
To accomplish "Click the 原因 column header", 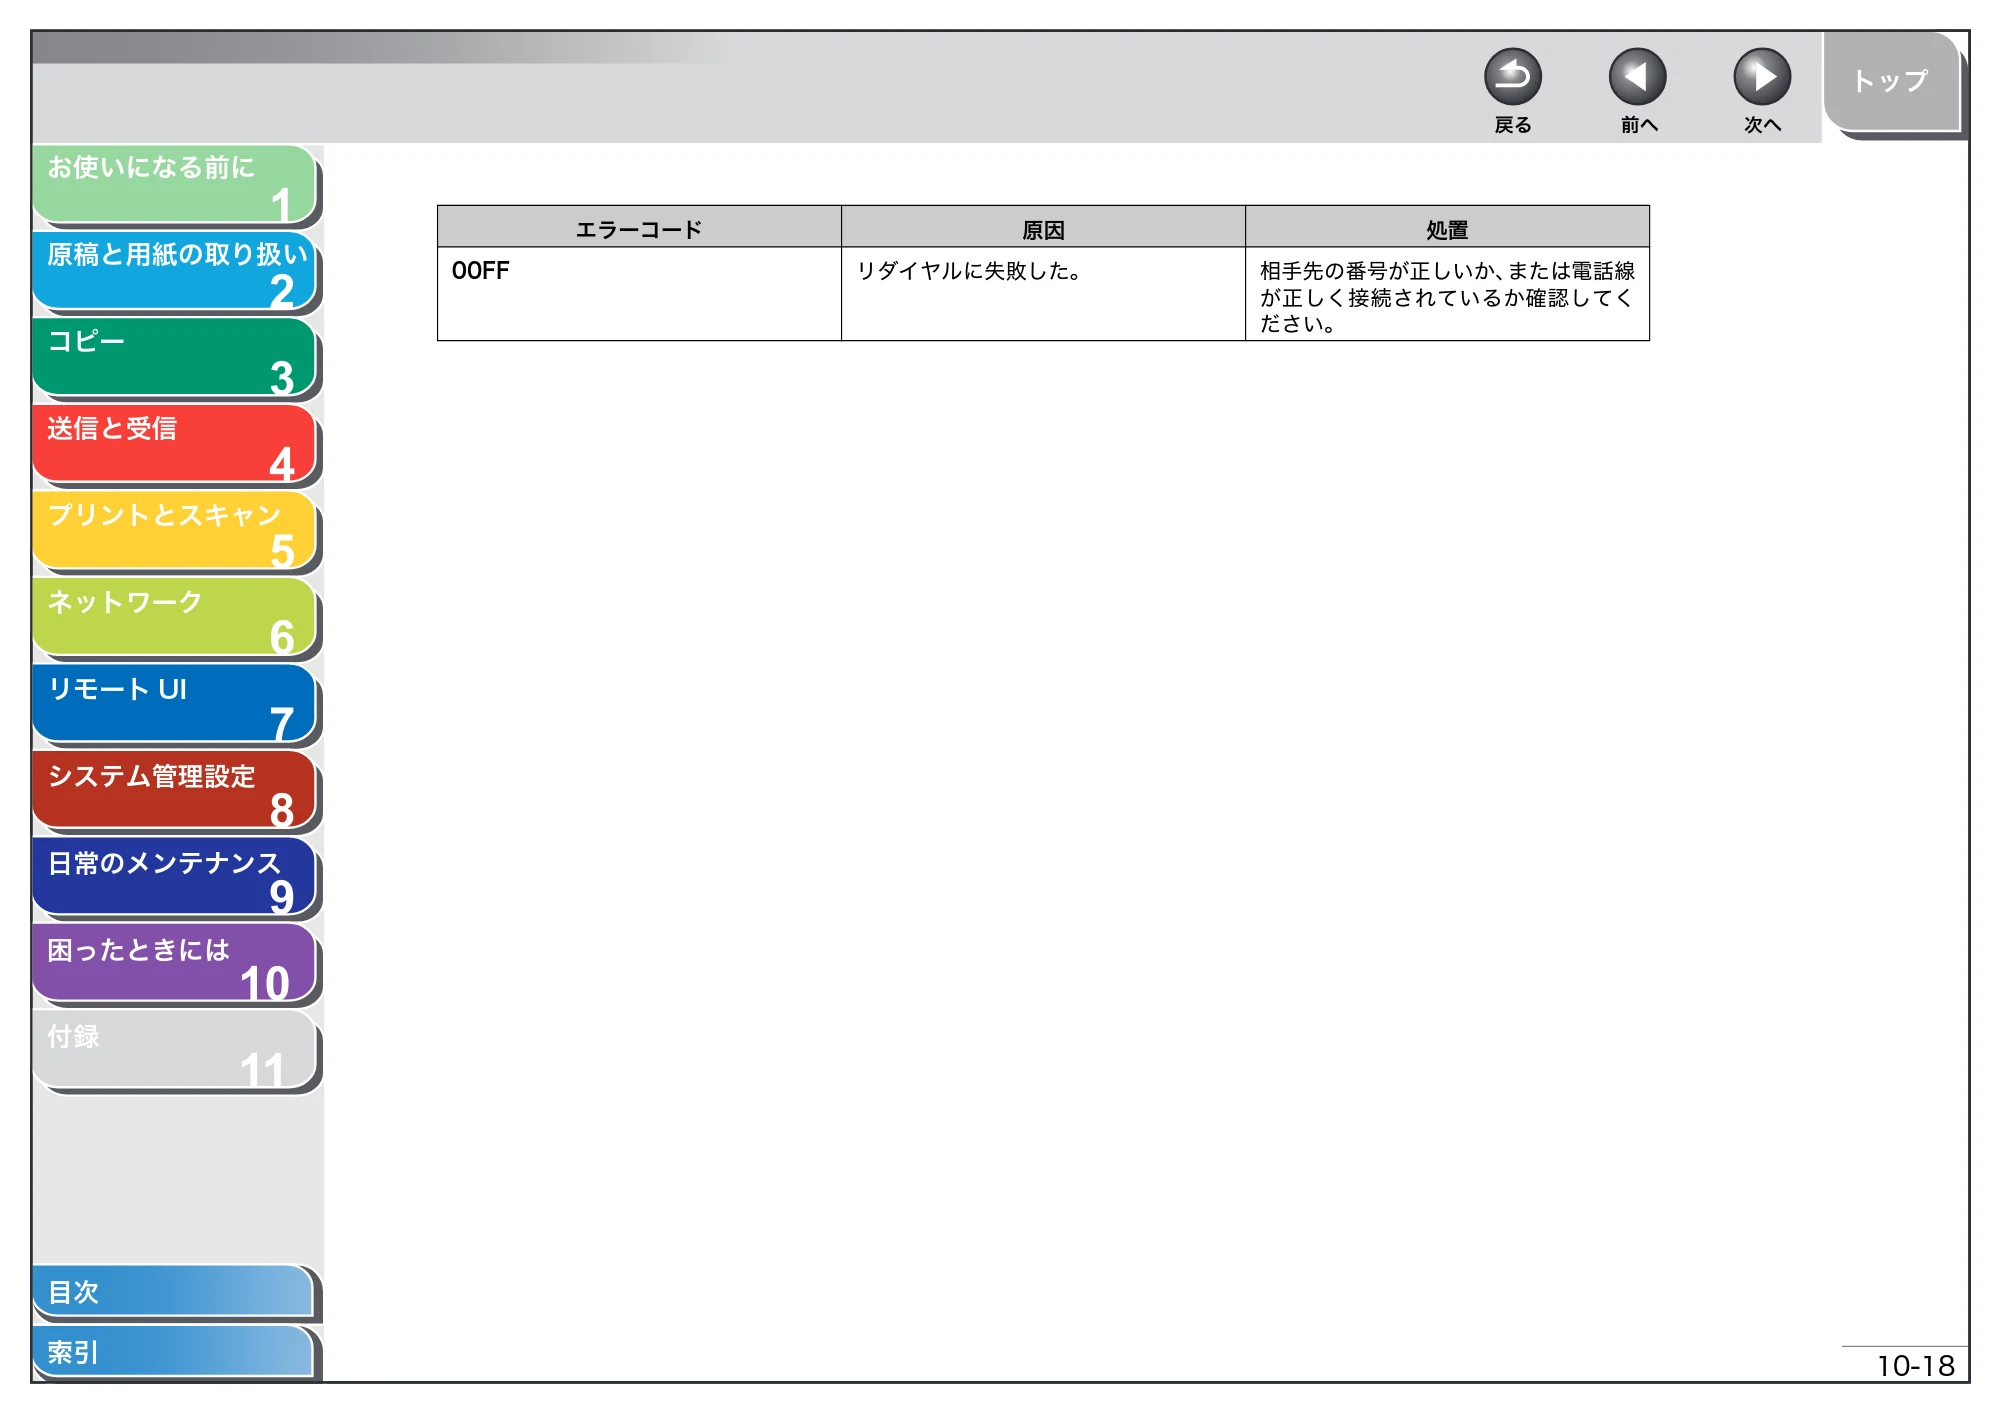I will (1043, 228).
